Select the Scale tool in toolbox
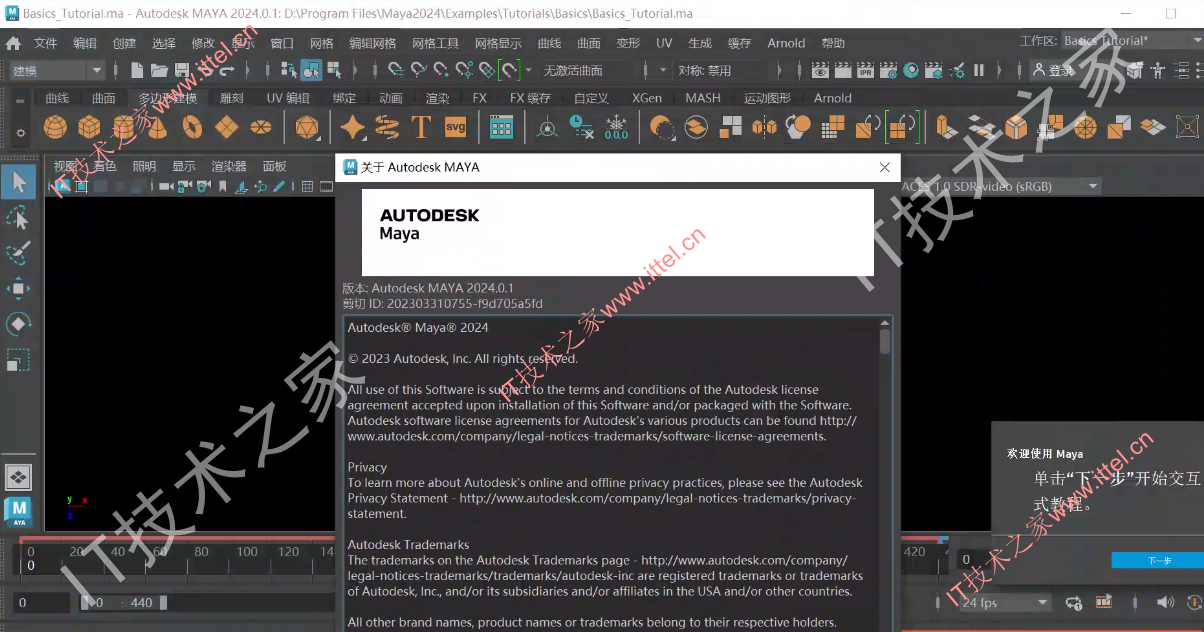Viewport: 1204px width, 632px height. tap(19, 359)
